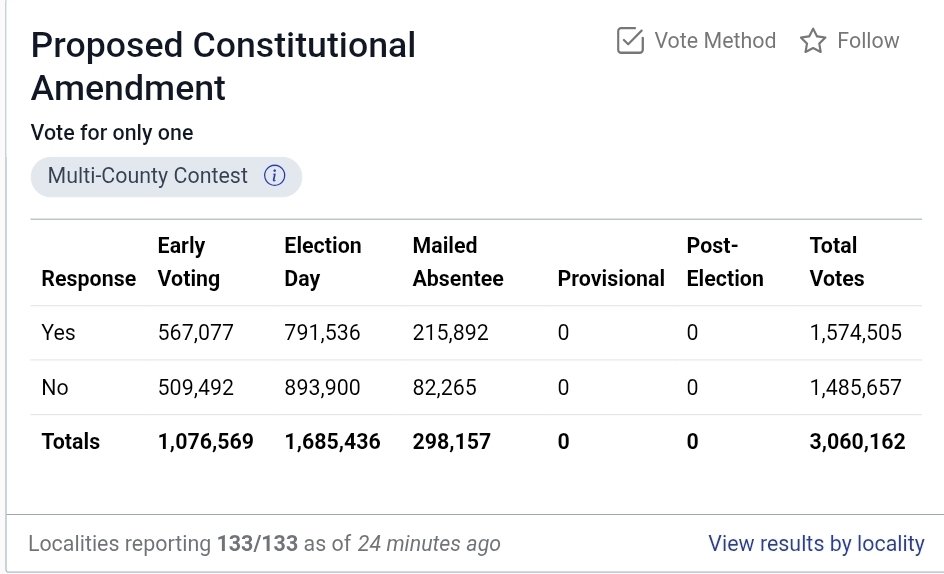Click the Yes total votes 1,574,505 cell

(856, 332)
